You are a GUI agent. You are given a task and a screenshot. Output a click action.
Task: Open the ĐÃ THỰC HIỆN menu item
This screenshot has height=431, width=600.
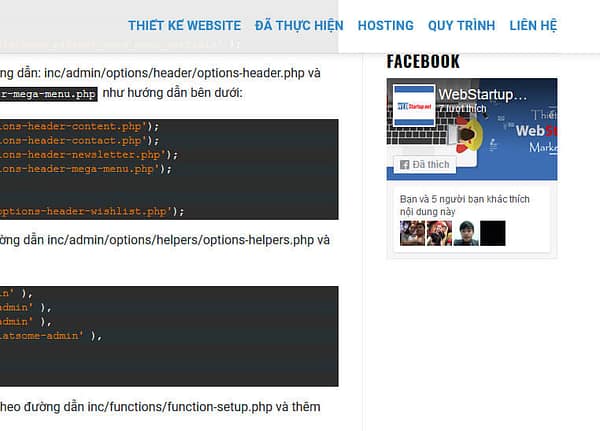[x=299, y=25]
